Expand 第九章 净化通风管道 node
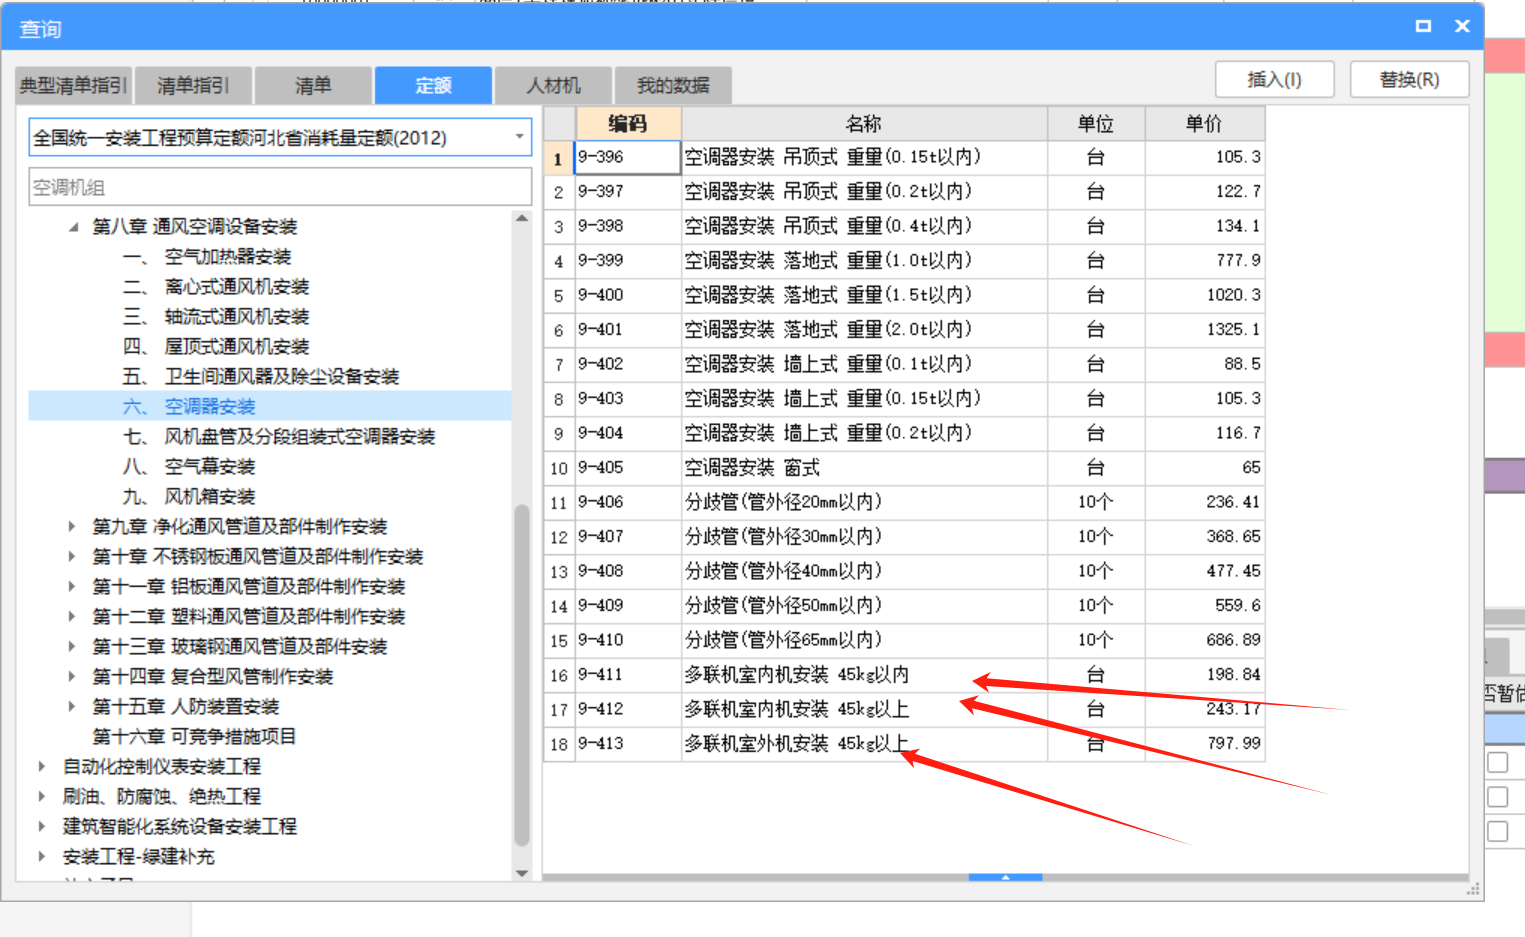The height and width of the screenshot is (937, 1525). [x=72, y=526]
